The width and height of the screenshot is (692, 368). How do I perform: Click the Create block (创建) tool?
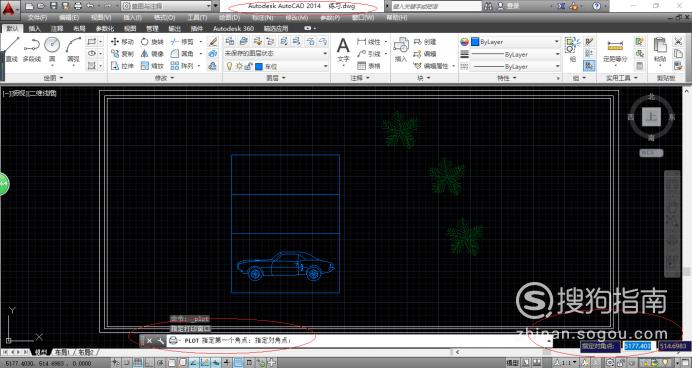coord(425,42)
